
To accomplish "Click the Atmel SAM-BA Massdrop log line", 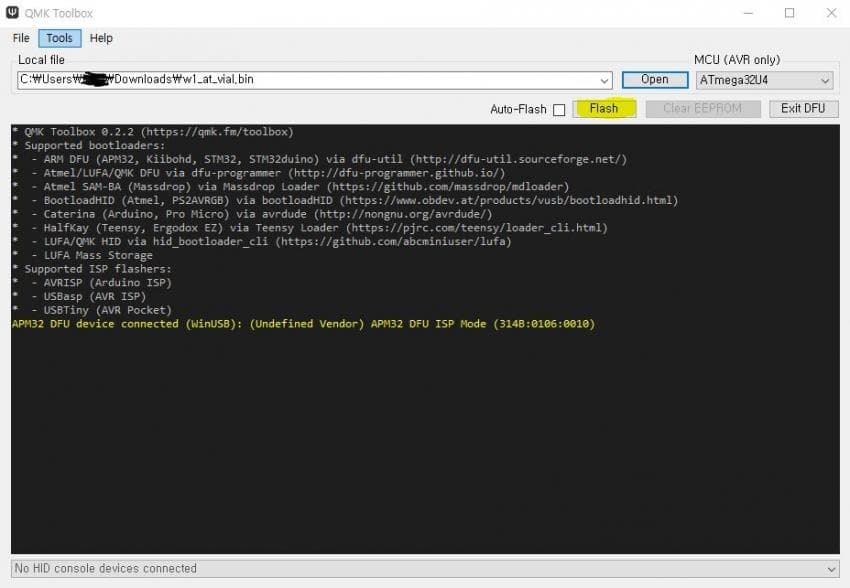I will pos(291,186).
